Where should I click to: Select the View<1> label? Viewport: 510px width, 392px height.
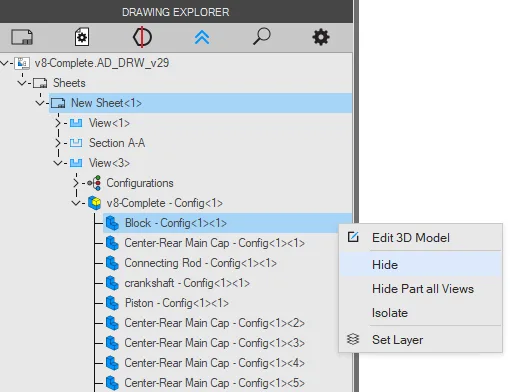tap(109, 123)
